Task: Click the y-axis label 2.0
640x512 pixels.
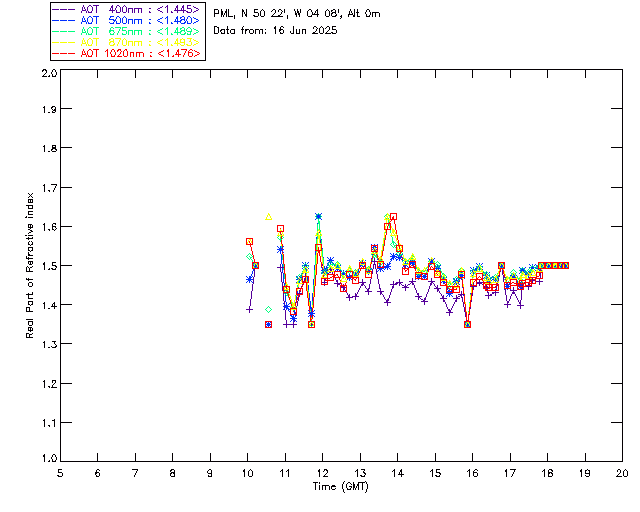Action: [x=49, y=73]
